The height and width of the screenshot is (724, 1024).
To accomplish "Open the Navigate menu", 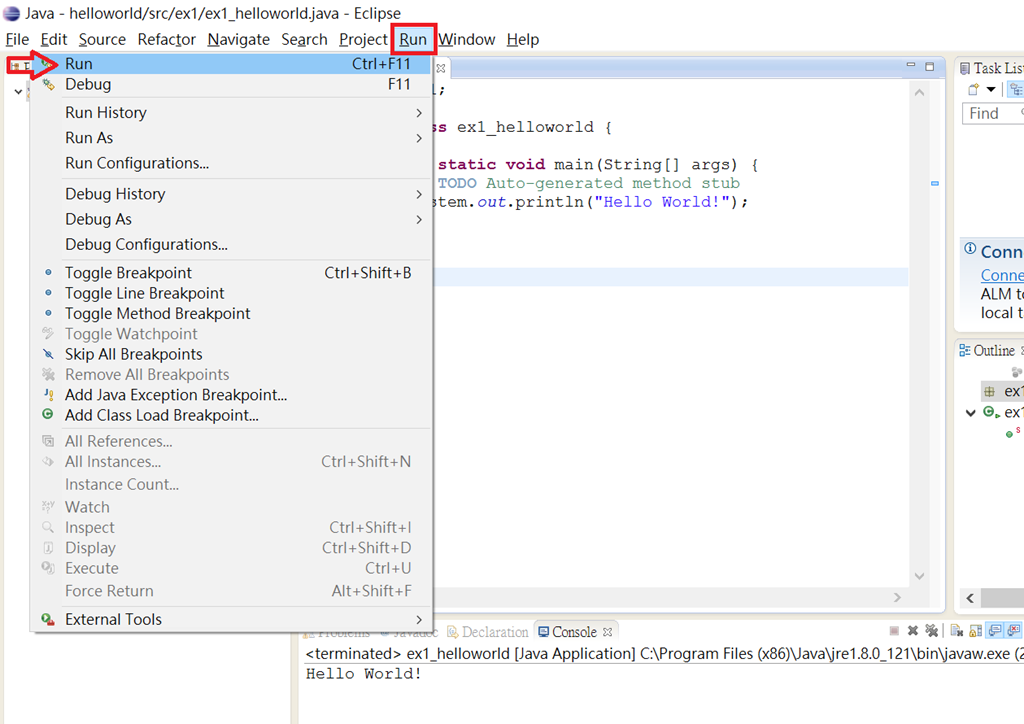I will (238, 40).
